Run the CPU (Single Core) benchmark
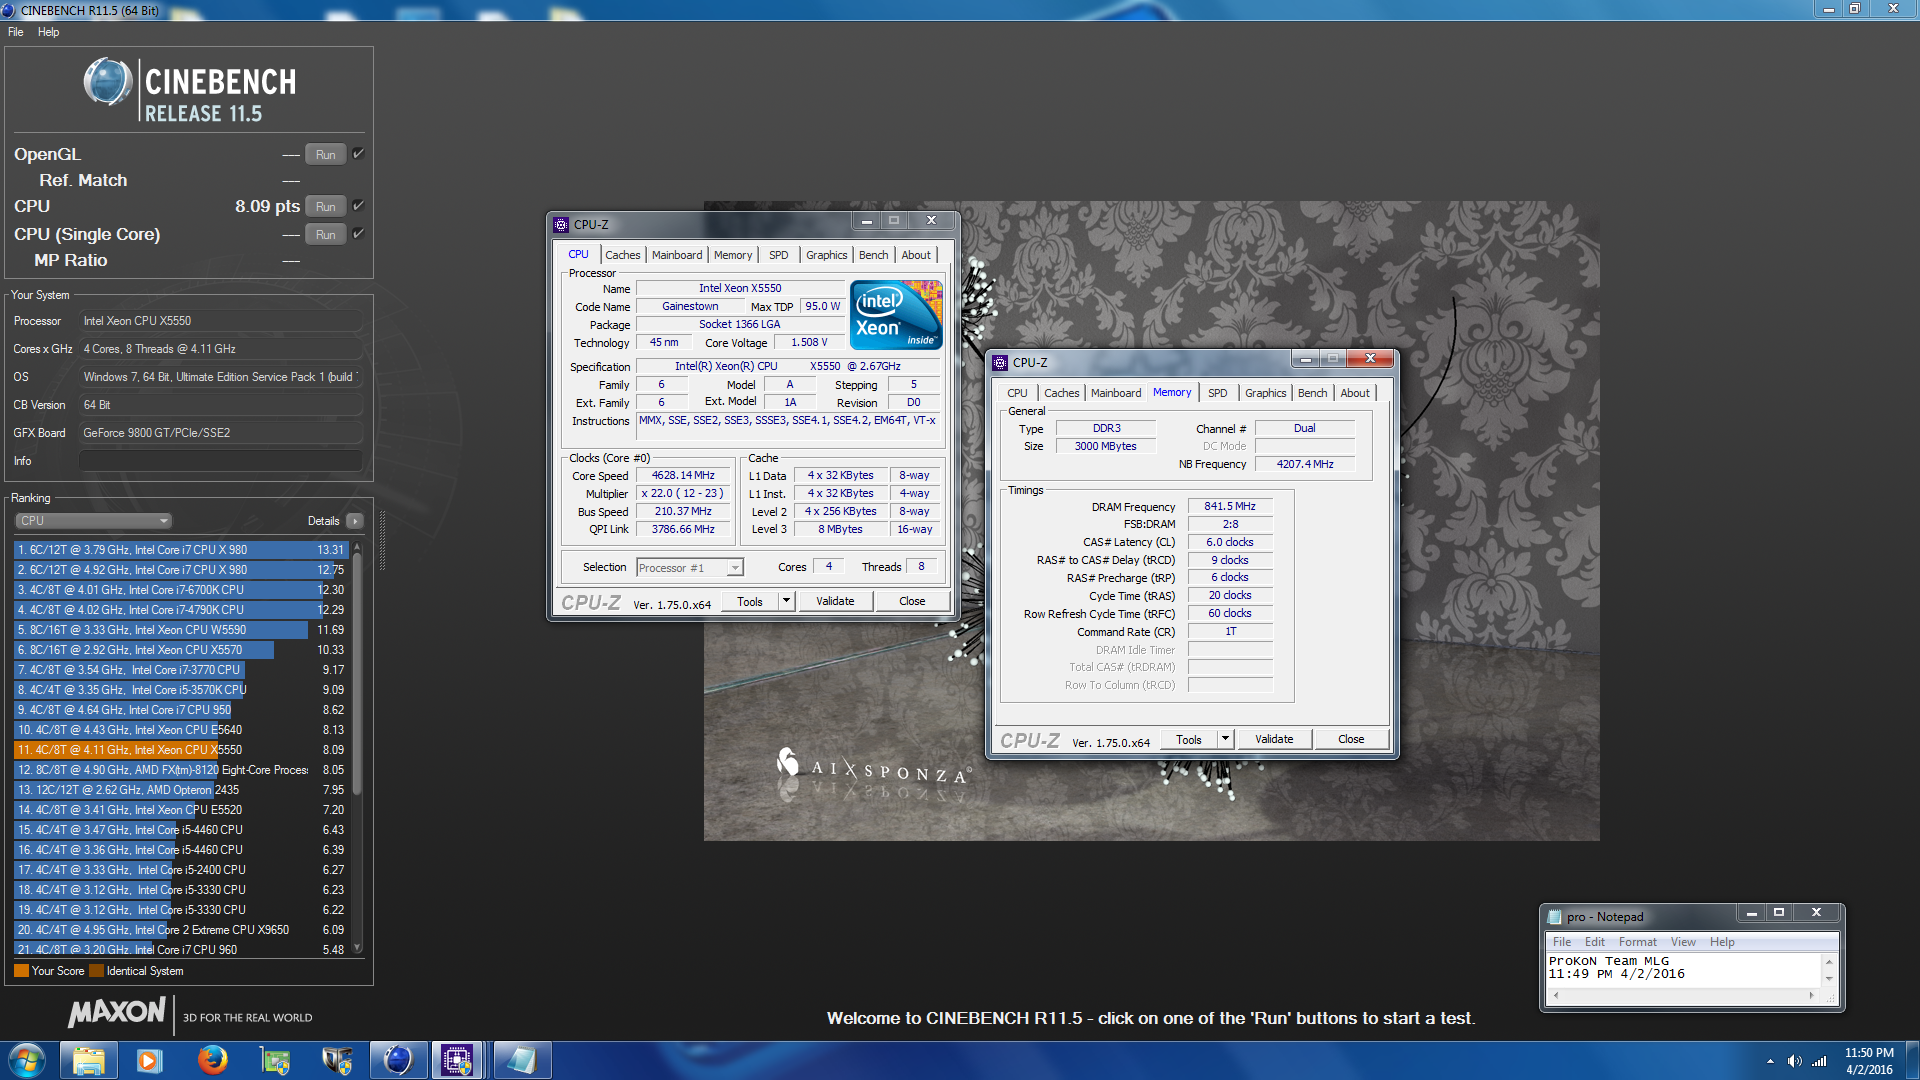This screenshot has height=1080, width=1920. pos(325,234)
